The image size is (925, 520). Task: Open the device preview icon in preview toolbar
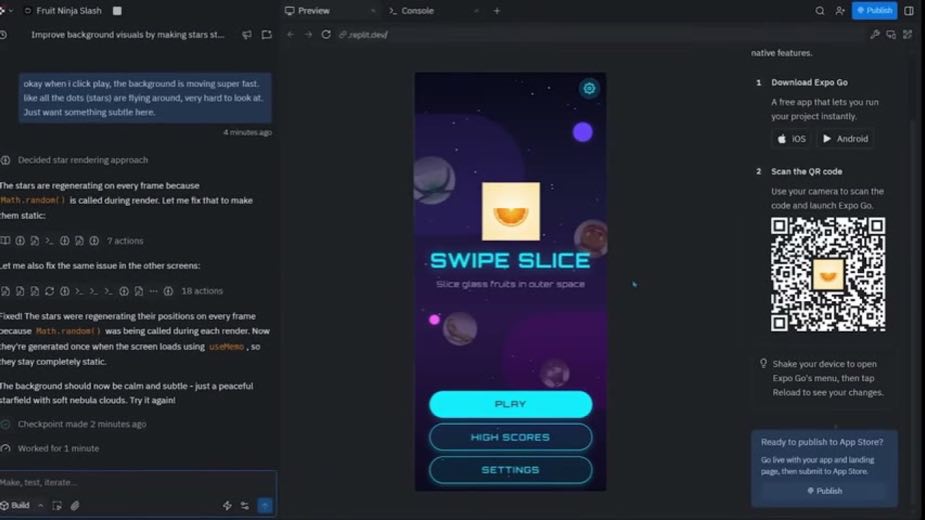[x=891, y=35]
